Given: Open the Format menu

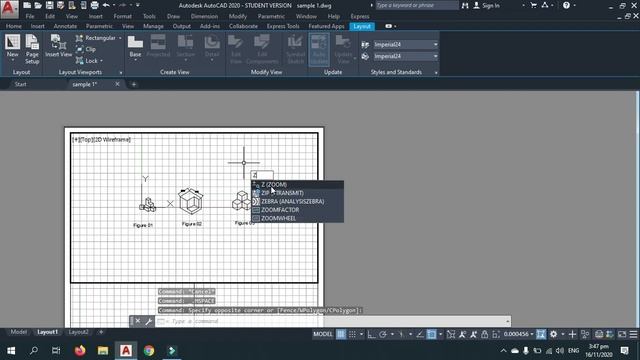Looking at the screenshot, I should tap(122, 16).
